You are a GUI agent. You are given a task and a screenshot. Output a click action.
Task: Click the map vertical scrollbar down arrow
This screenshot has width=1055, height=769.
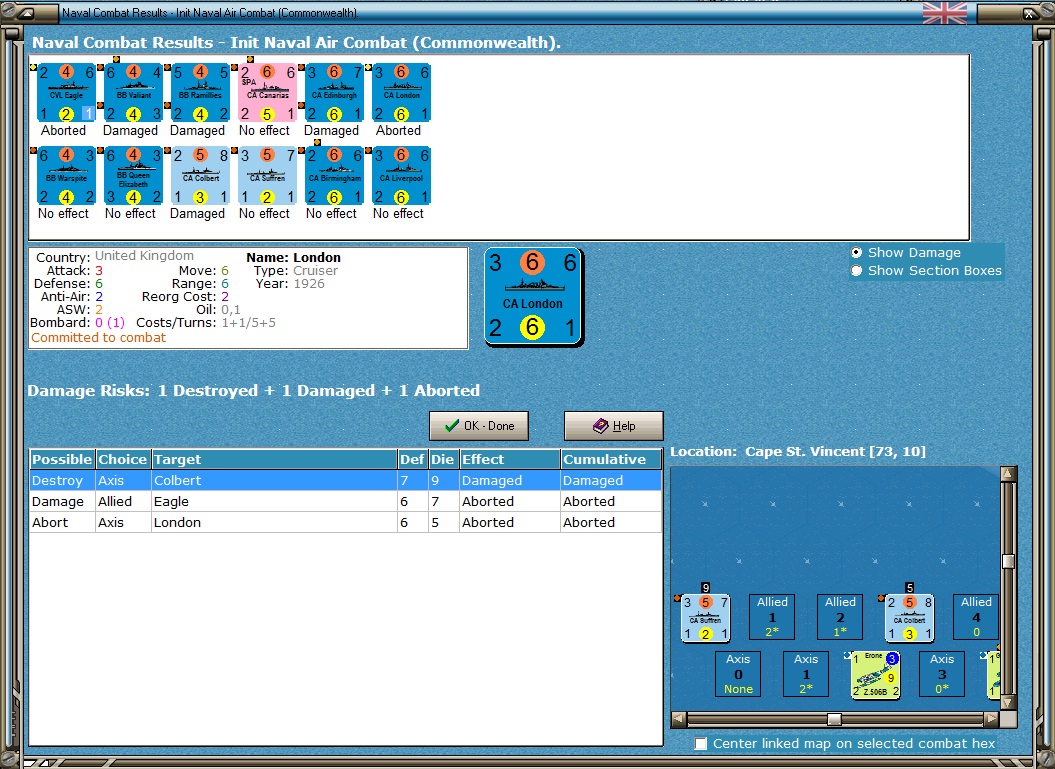point(1008,702)
